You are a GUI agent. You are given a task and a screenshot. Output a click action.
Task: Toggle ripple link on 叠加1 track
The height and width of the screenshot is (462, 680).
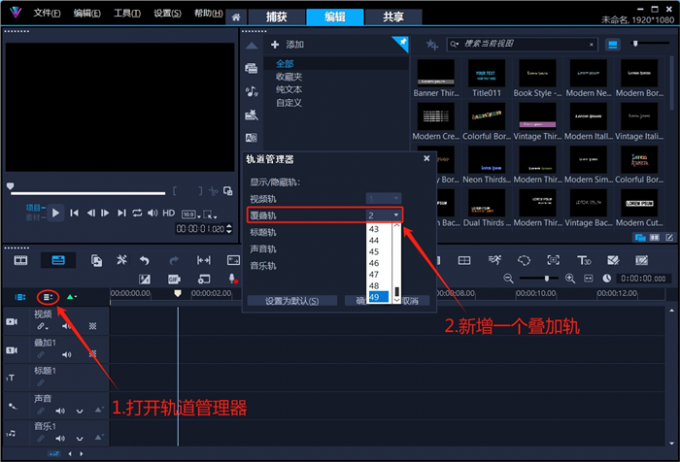(x=41, y=355)
